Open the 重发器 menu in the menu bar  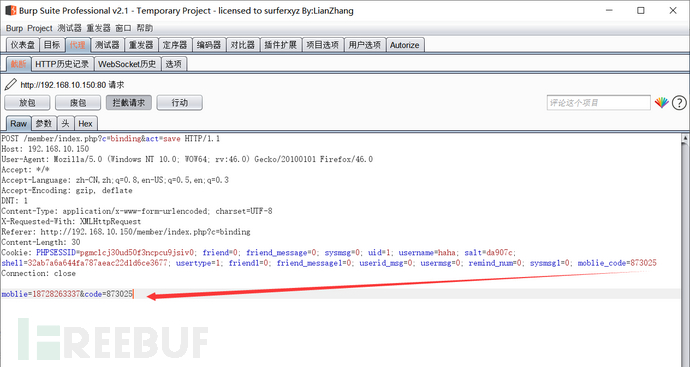(x=98, y=28)
